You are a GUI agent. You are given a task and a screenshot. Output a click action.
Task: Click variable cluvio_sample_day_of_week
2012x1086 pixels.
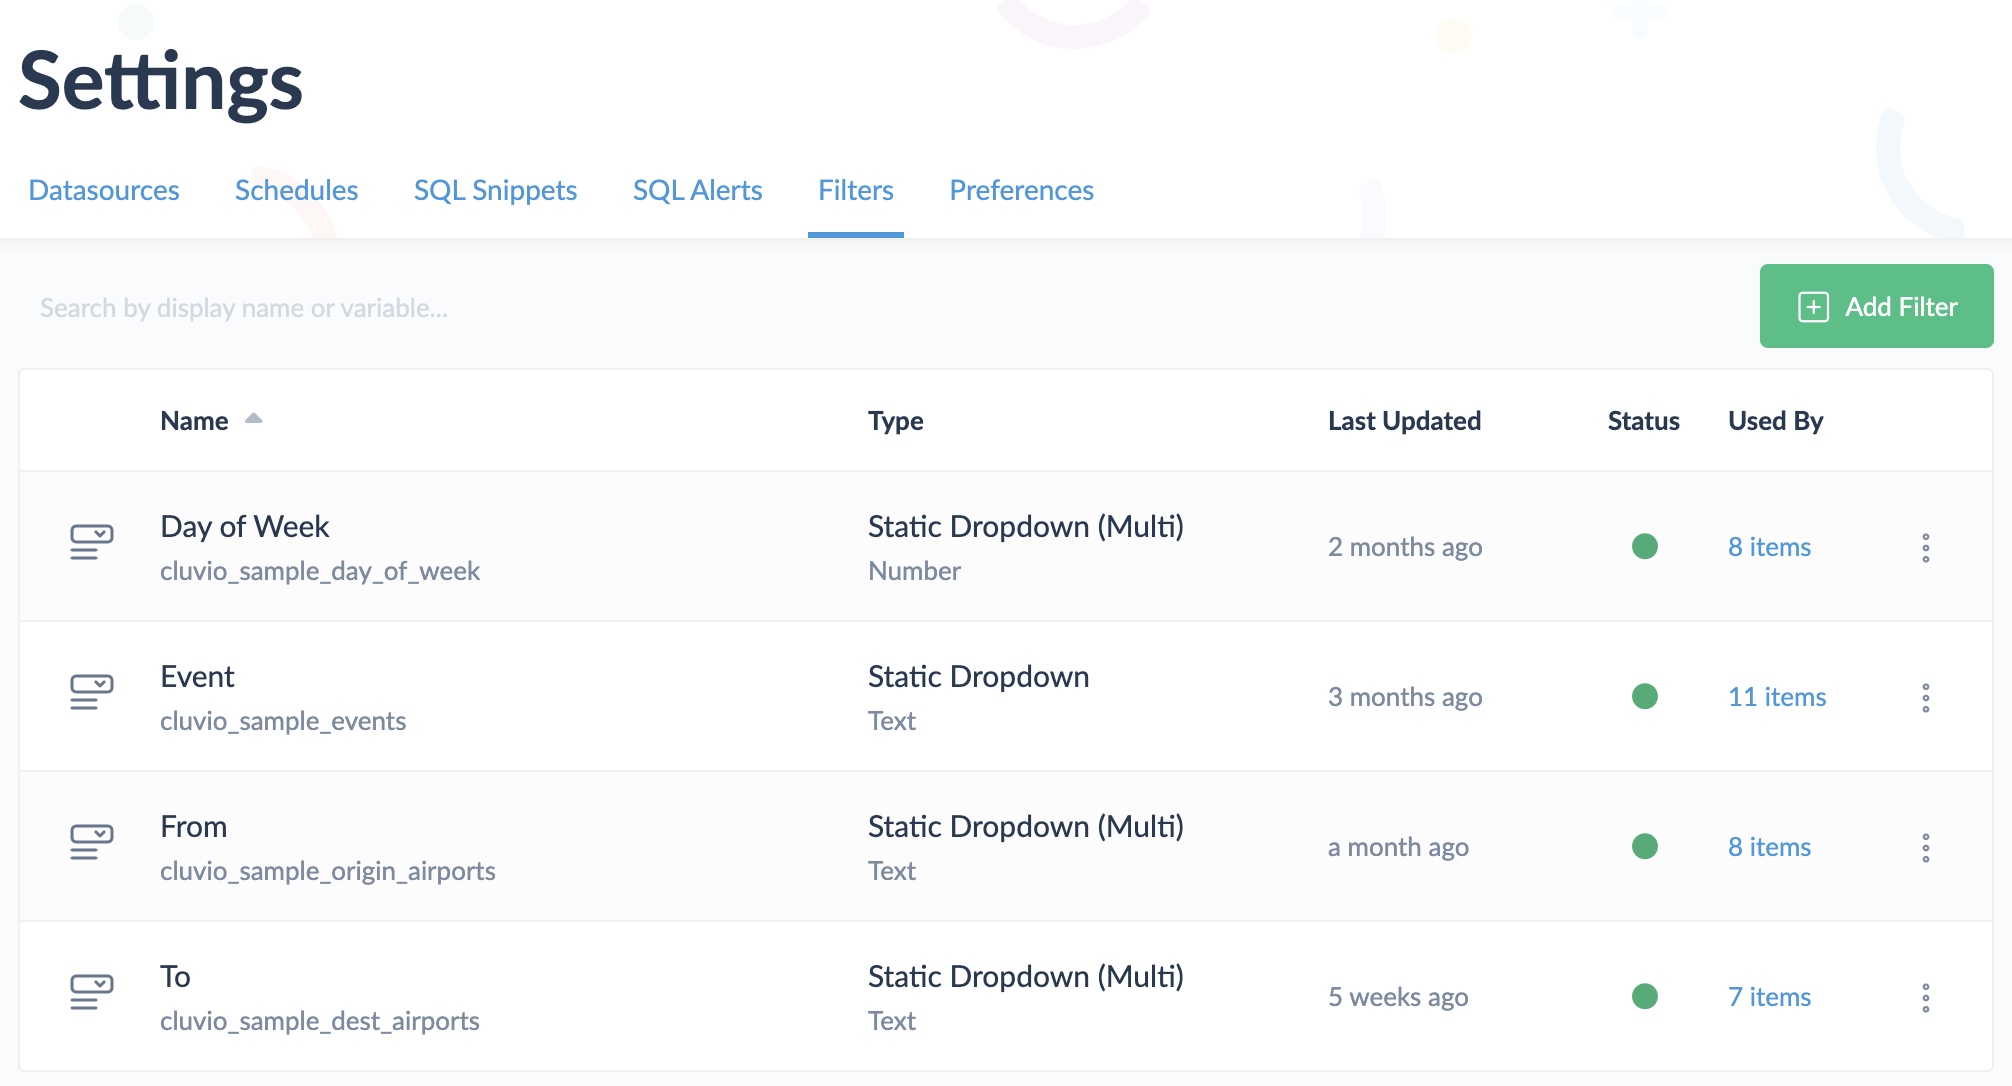coord(320,571)
